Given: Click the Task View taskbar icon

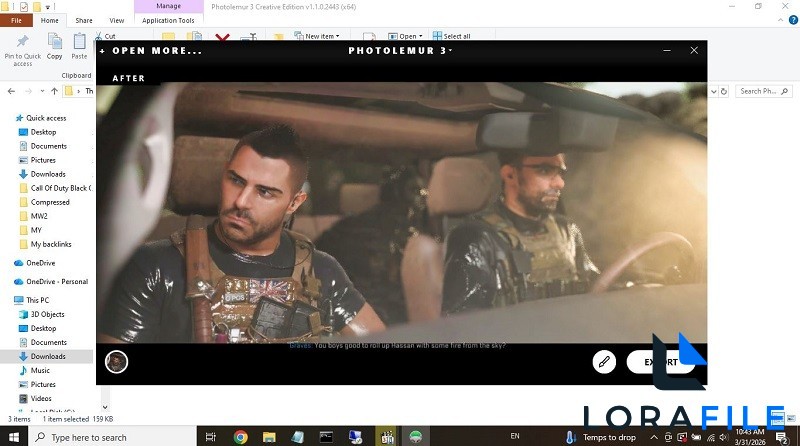Looking at the screenshot, I should click(x=213, y=437).
